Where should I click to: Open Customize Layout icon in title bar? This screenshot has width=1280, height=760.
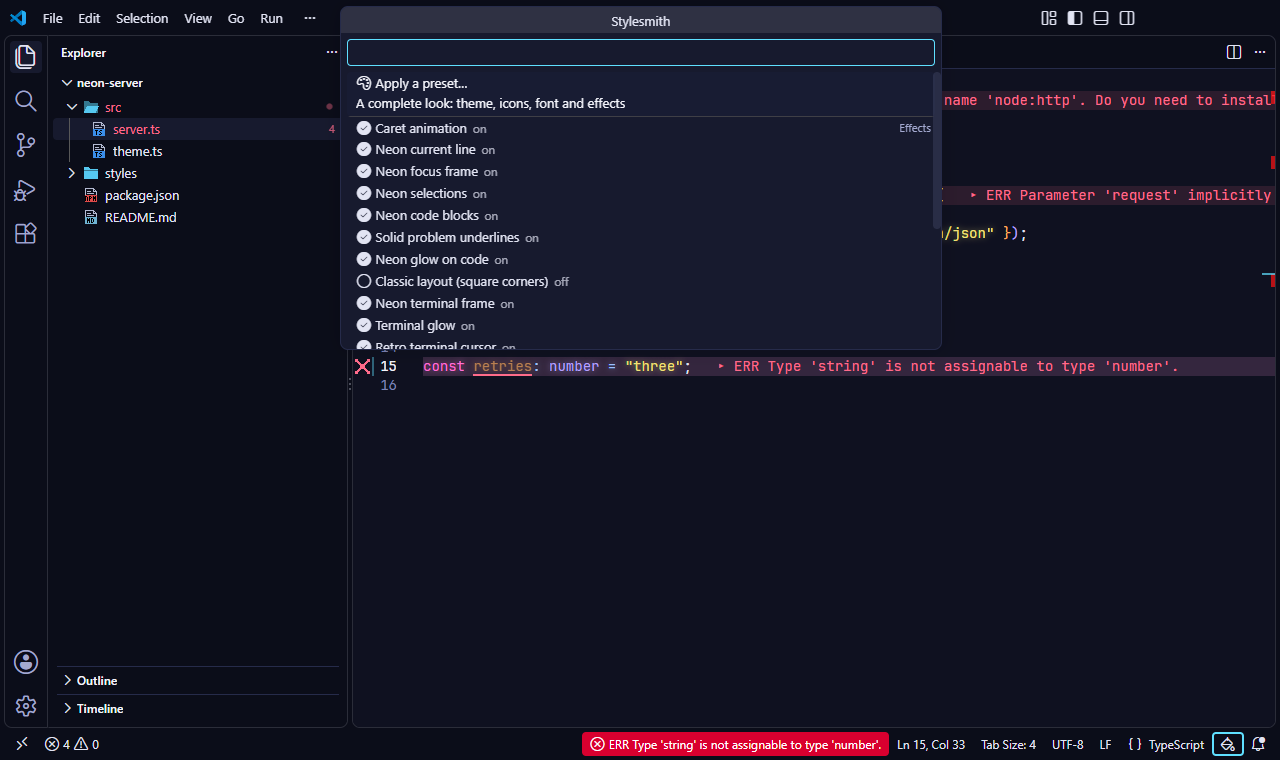coord(1049,18)
